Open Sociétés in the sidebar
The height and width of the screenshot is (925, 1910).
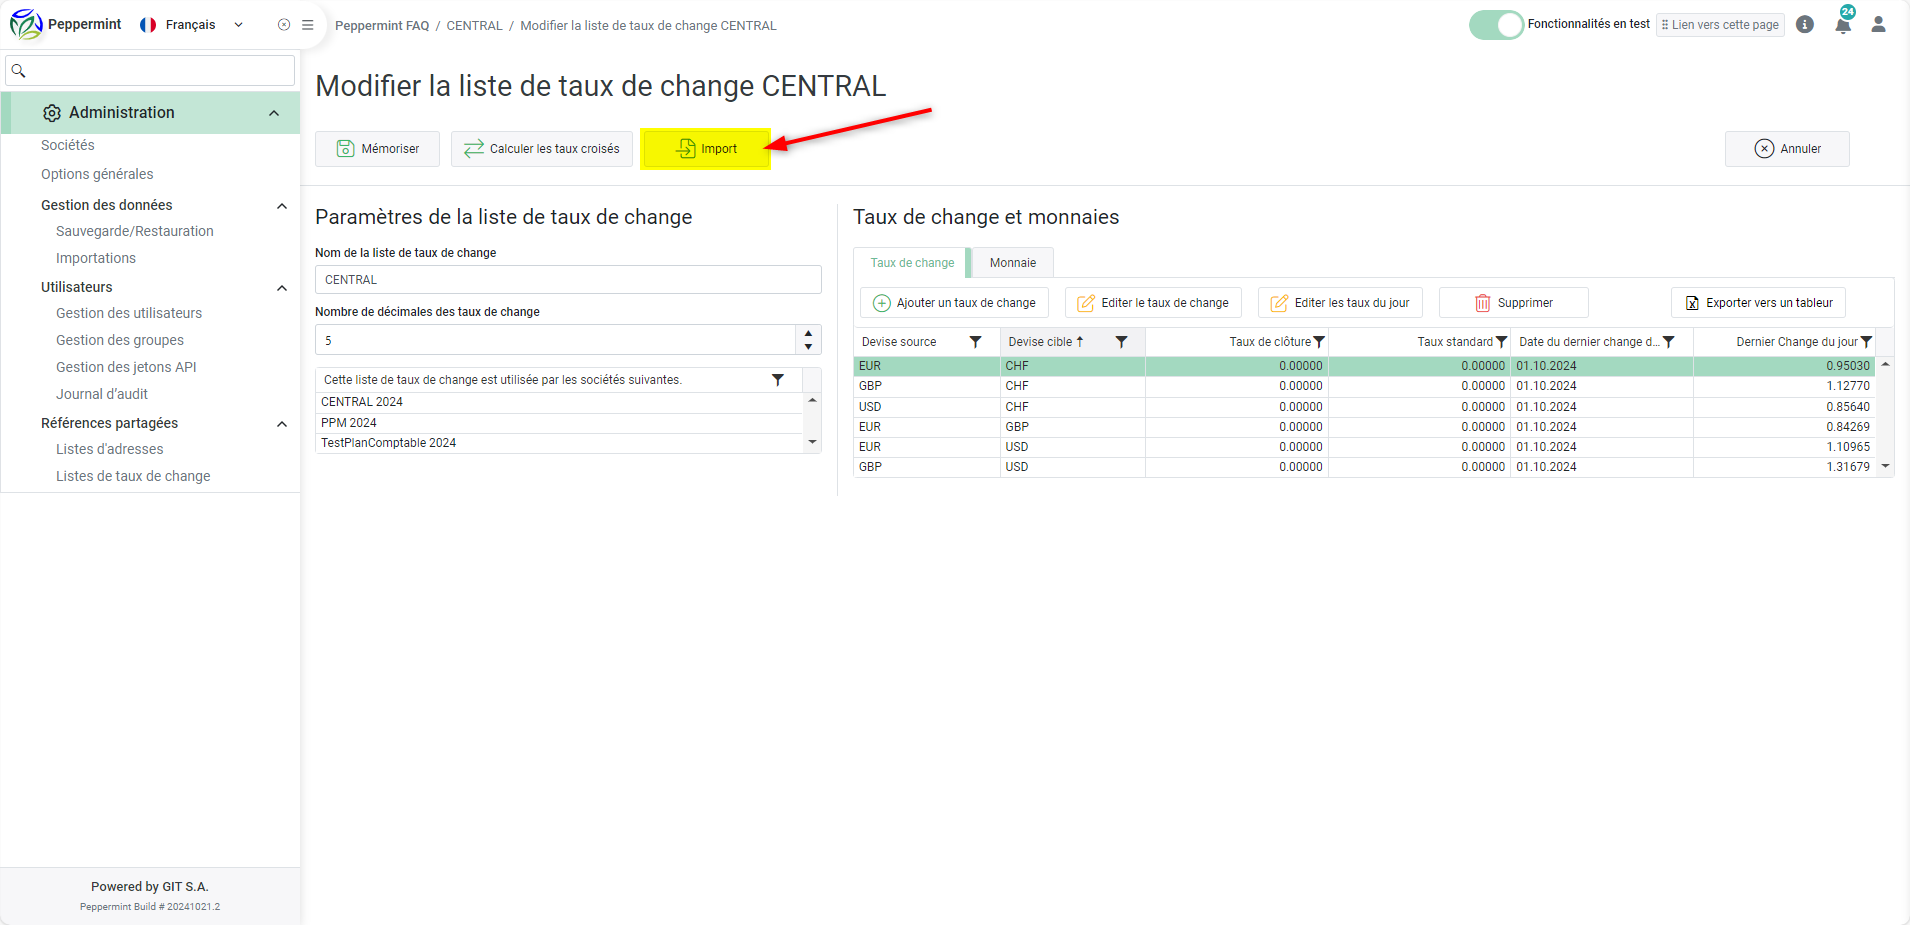pos(68,145)
